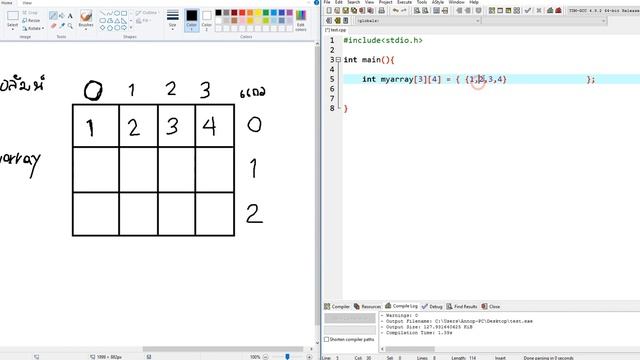640x360 pixels.
Task: Open the TDM-GCC compiler set dropdown
Action: (x=604, y=10)
